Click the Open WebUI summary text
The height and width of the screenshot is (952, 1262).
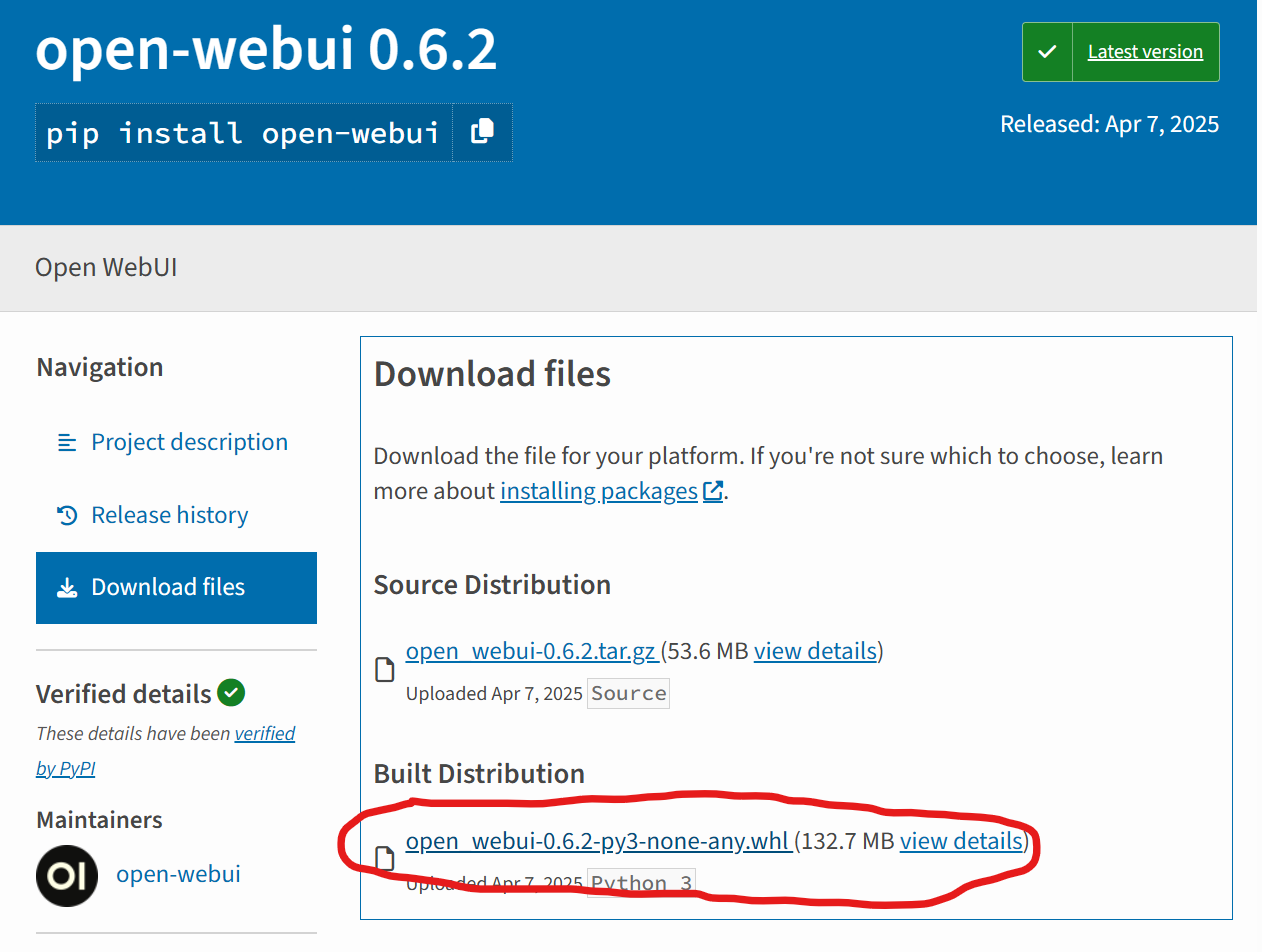106,268
